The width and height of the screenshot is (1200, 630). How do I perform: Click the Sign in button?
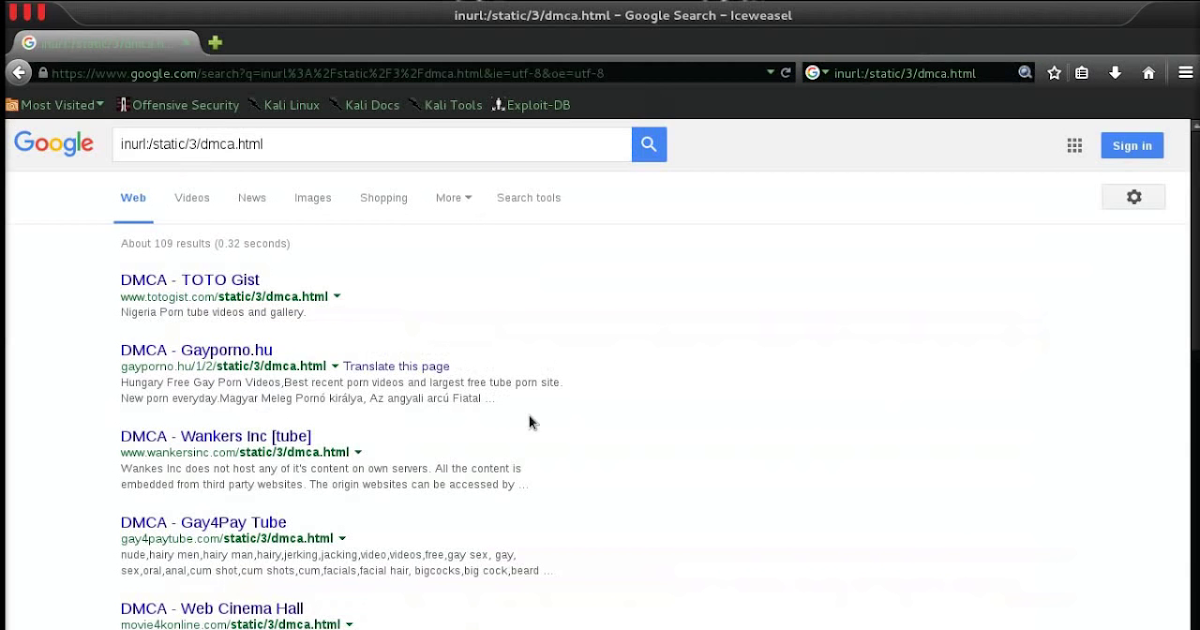1132,146
